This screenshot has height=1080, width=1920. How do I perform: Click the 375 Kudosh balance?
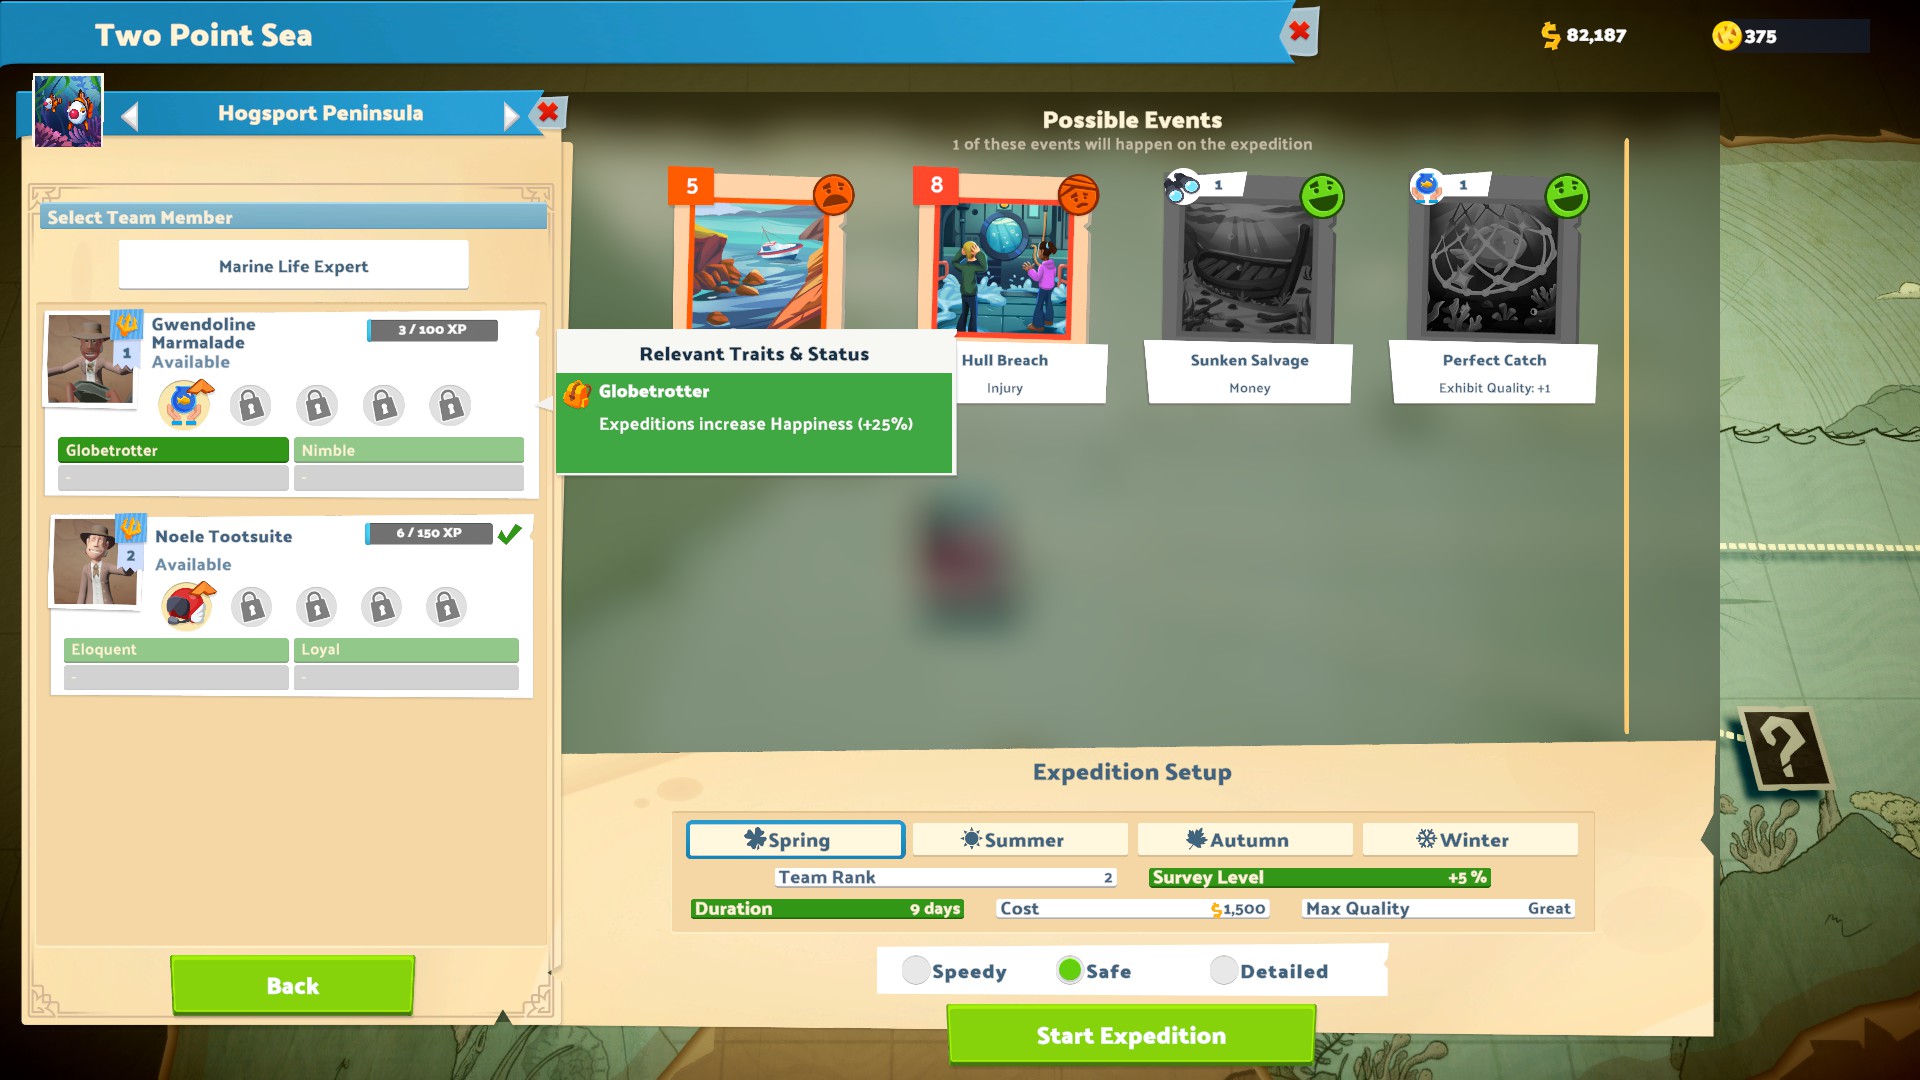tap(1760, 37)
